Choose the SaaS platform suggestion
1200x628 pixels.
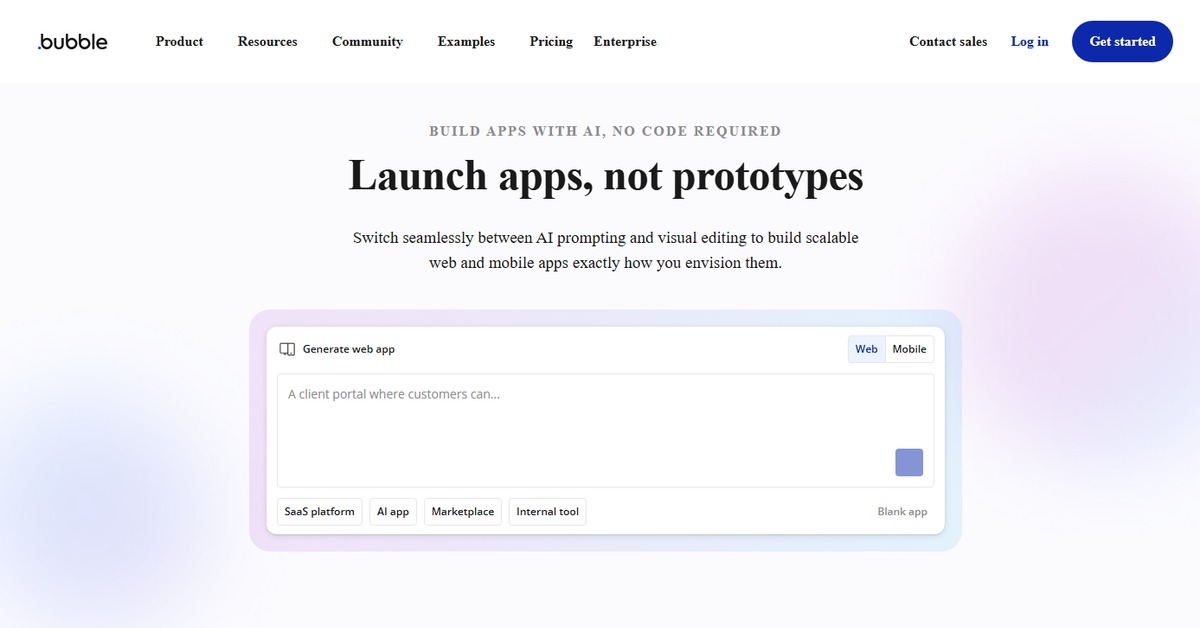pyautogui.click(x=319, y=512)
